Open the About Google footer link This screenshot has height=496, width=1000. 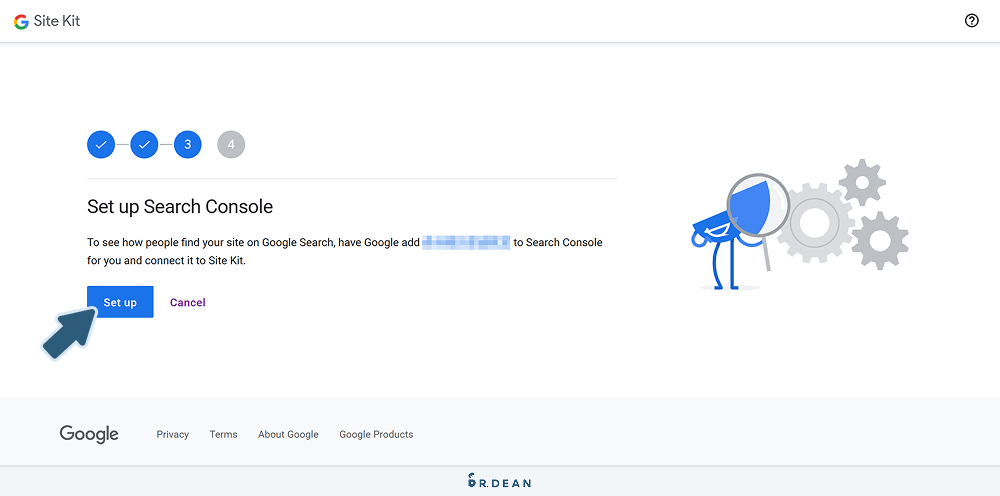288,434
